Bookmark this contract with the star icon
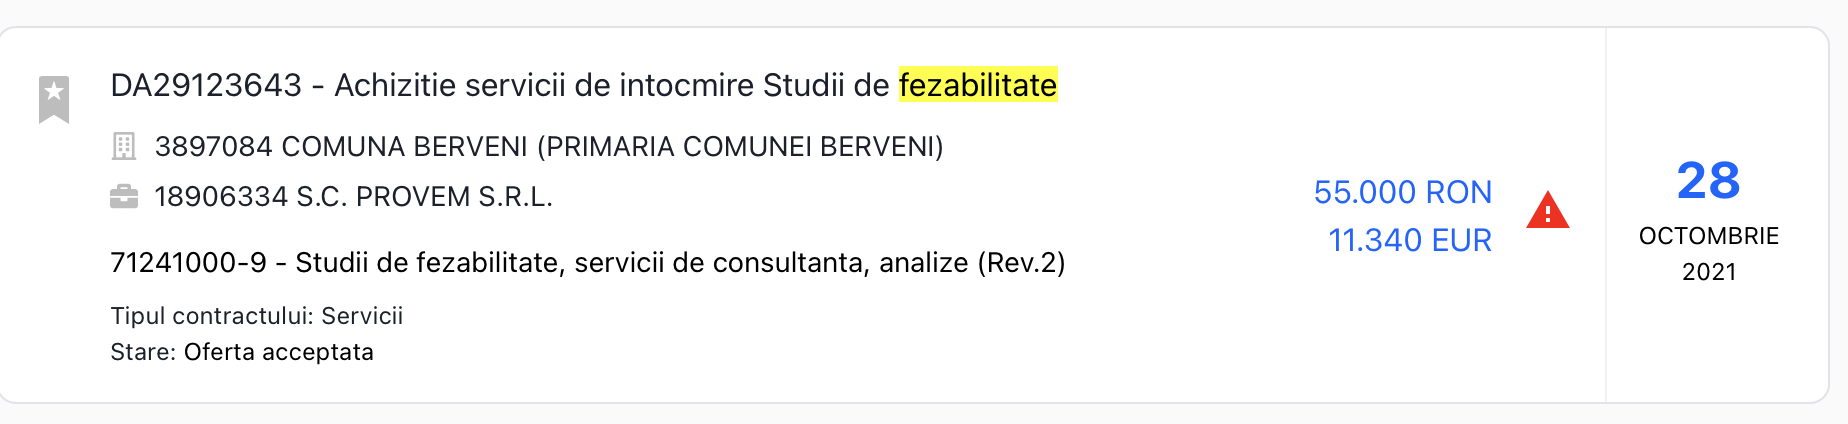This screenshot has height=424, width=1848. (x=54, y=99)
